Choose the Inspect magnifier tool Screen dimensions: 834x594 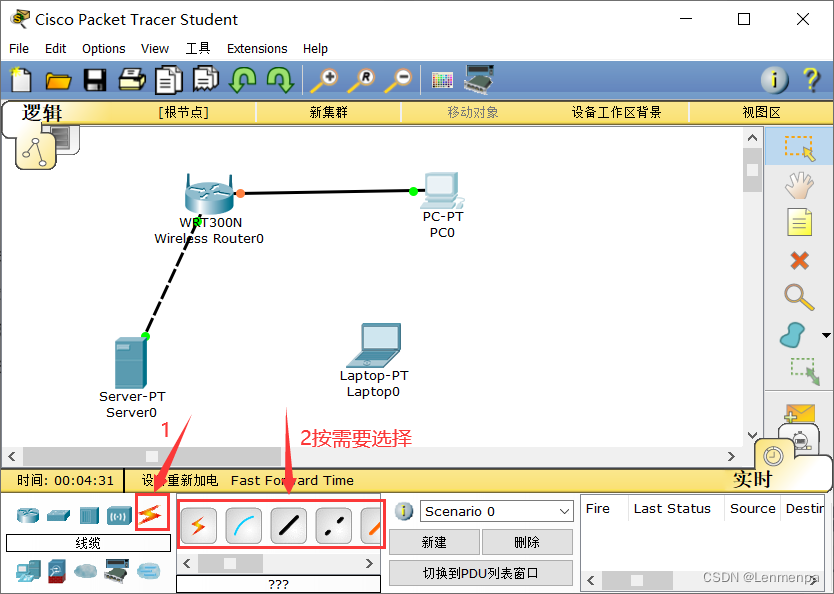[799, 298]
